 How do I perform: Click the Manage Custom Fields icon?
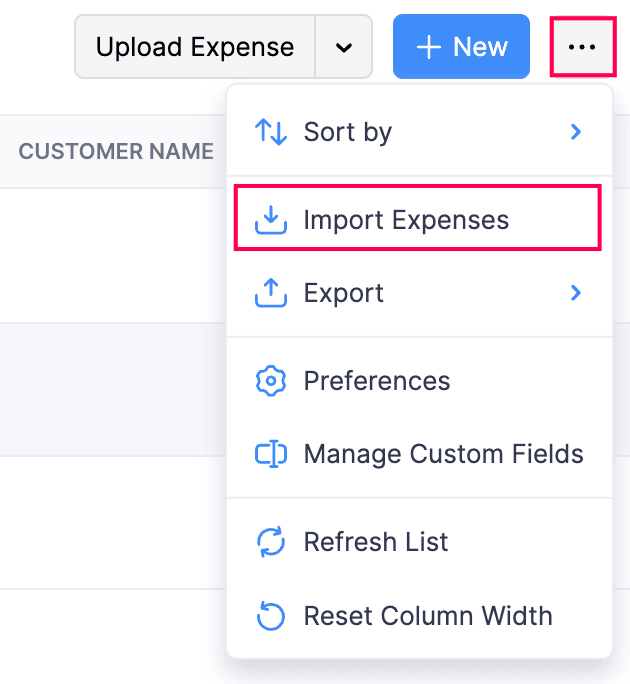271,454
